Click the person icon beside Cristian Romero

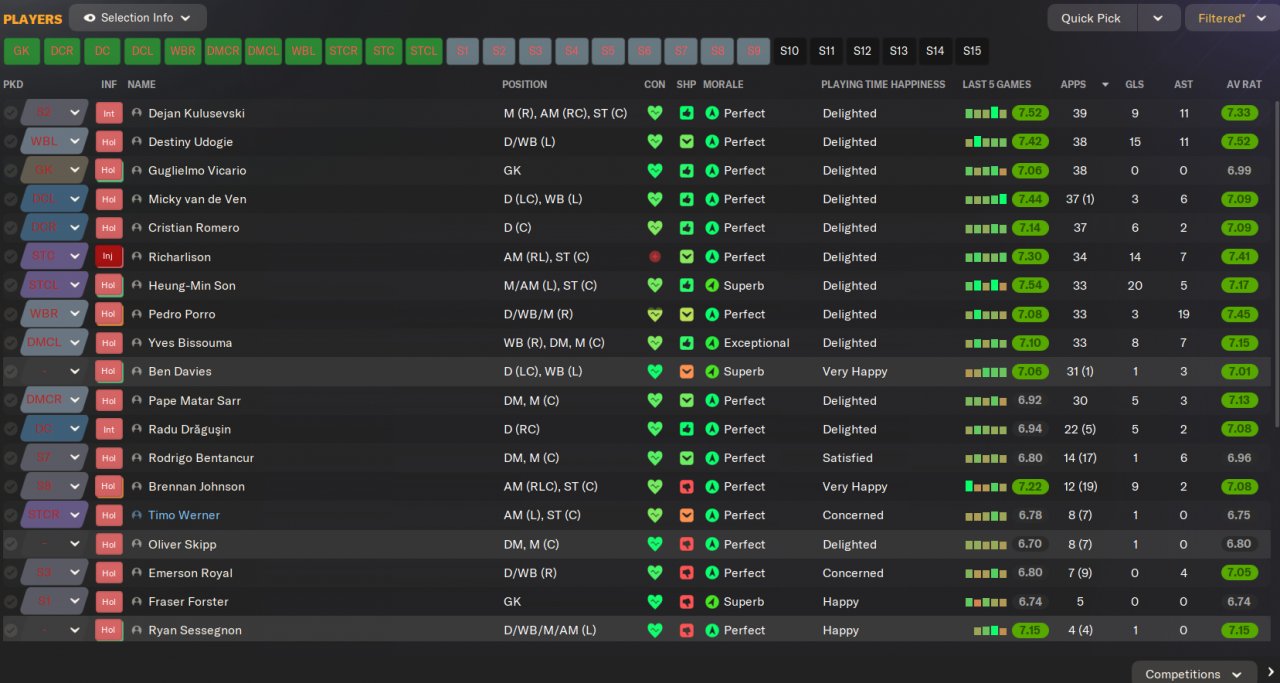[137, 227]
